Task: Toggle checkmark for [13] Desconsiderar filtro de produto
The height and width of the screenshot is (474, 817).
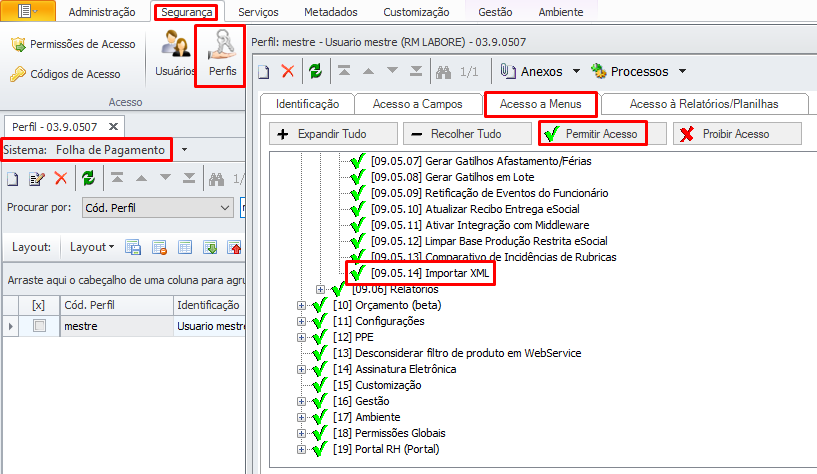Action: pyautogui.click(x=319, y=353)
